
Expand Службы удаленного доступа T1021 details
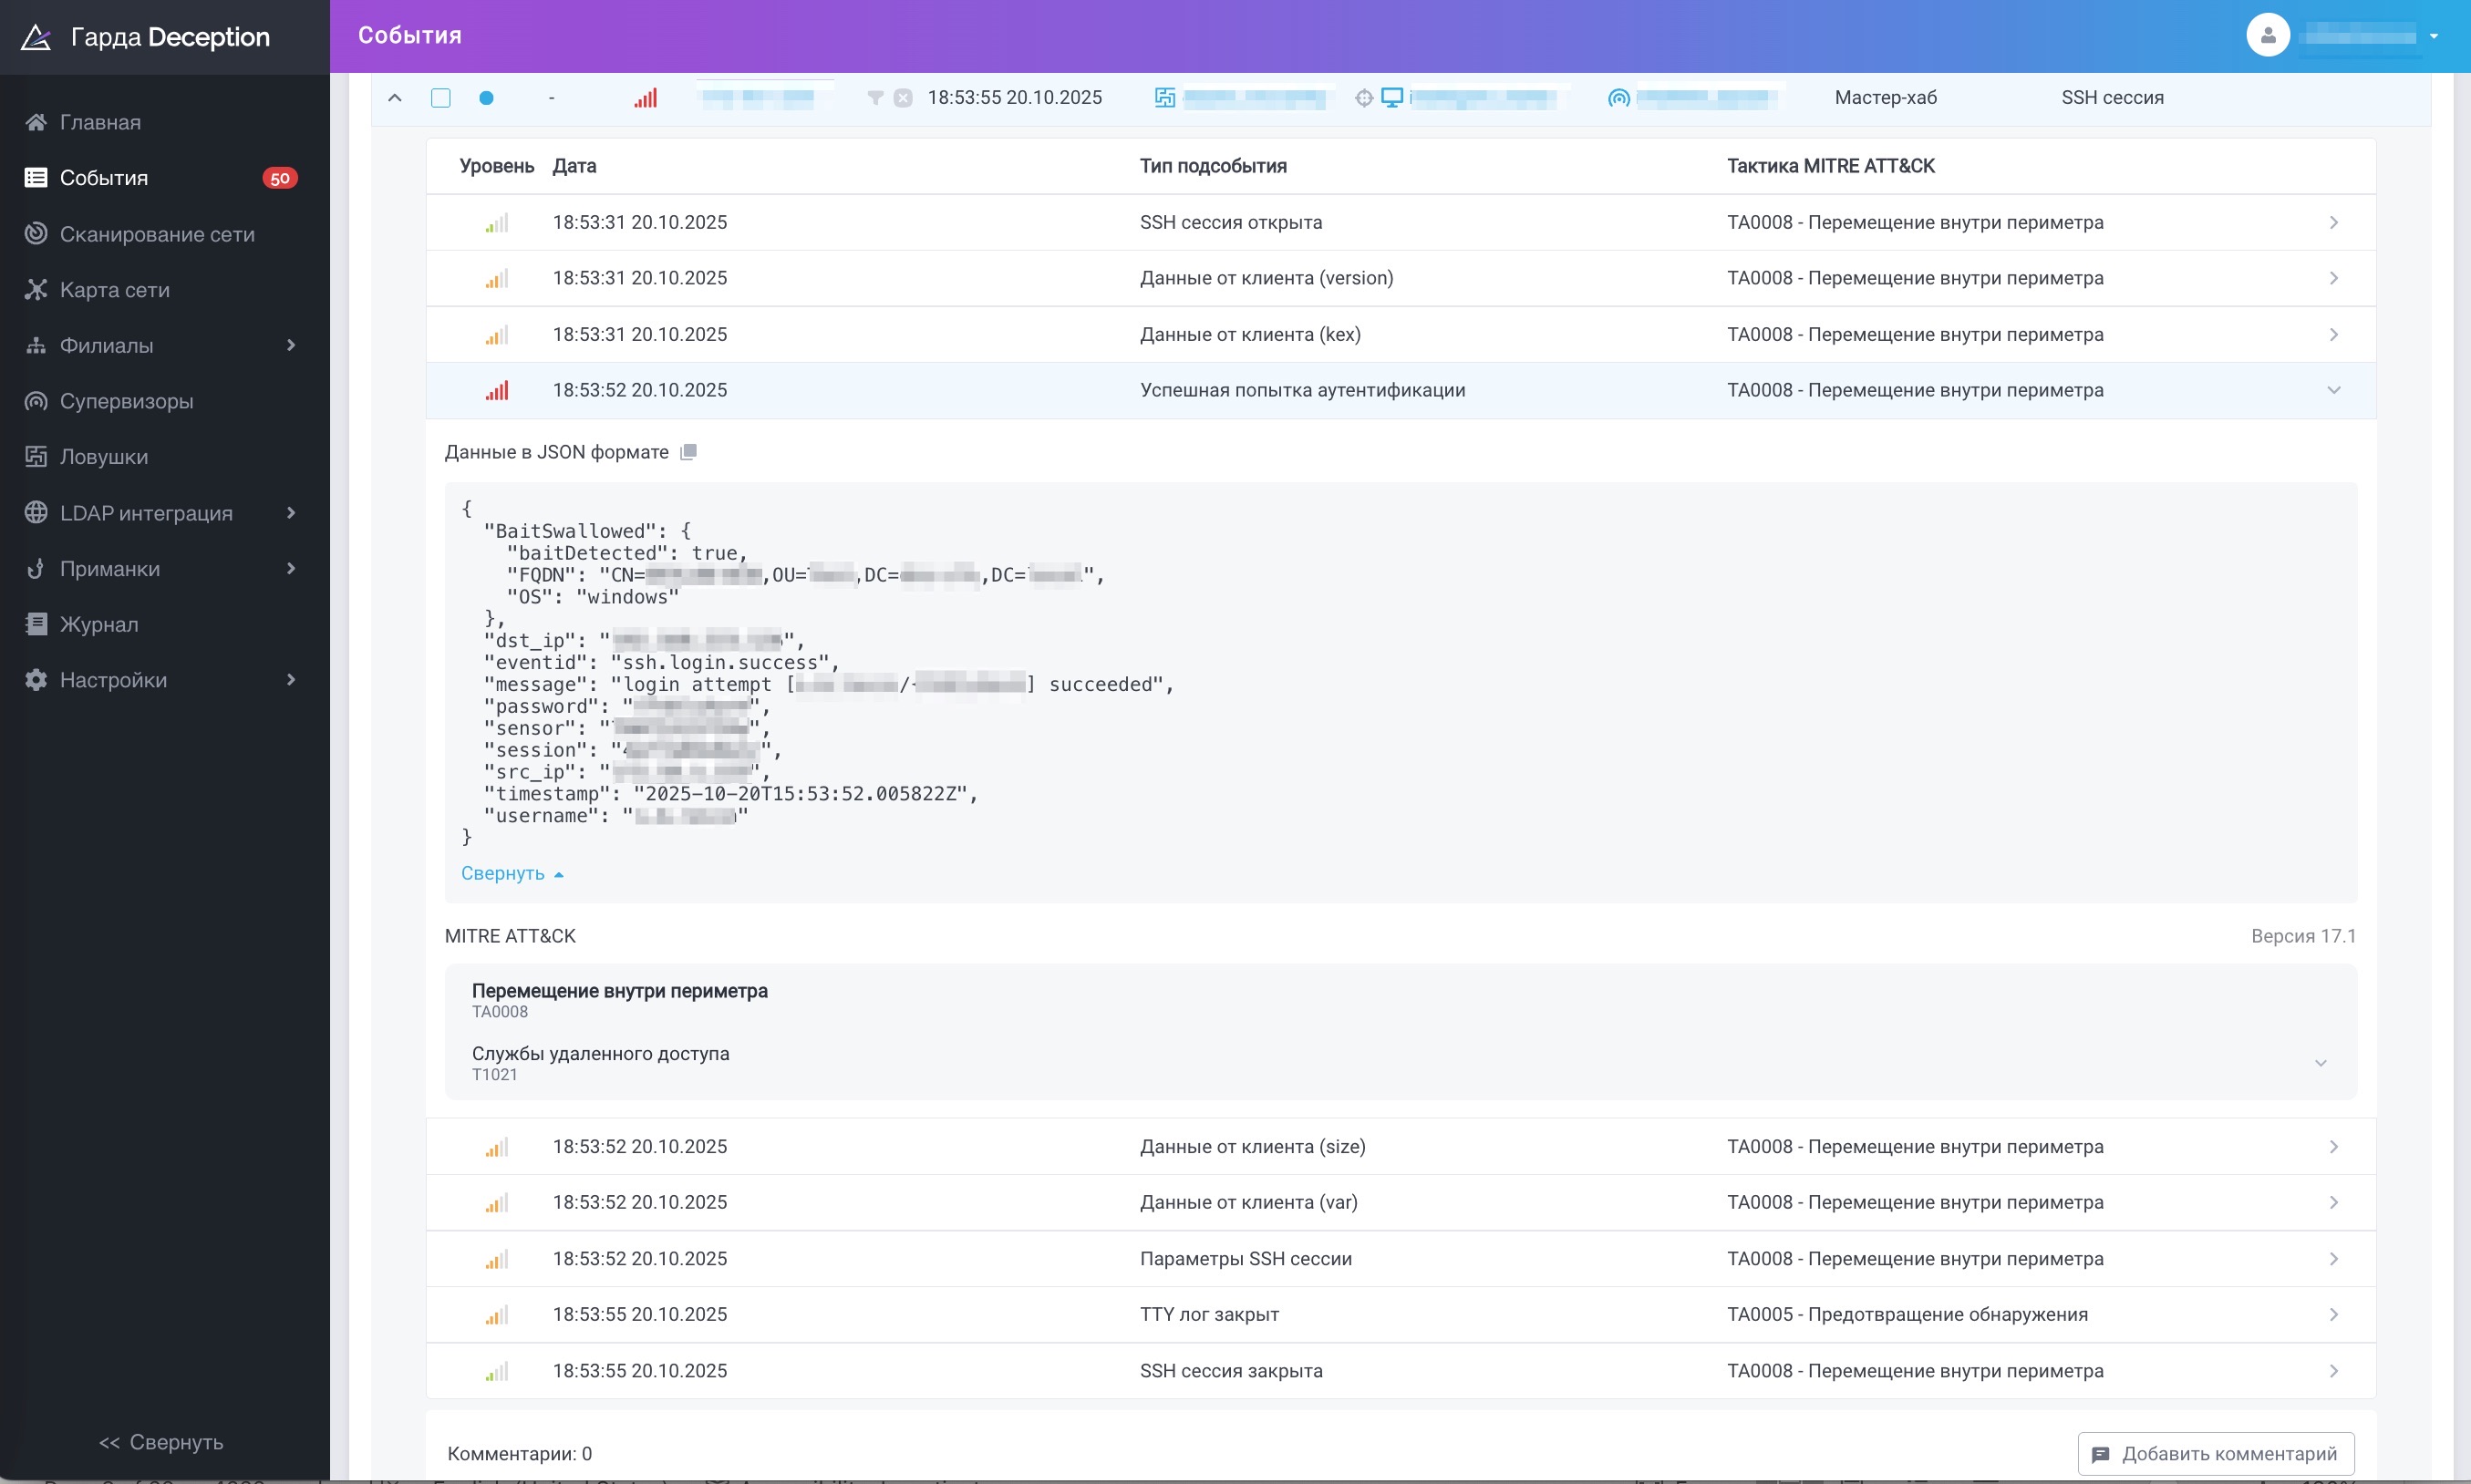[2320, 1063]
